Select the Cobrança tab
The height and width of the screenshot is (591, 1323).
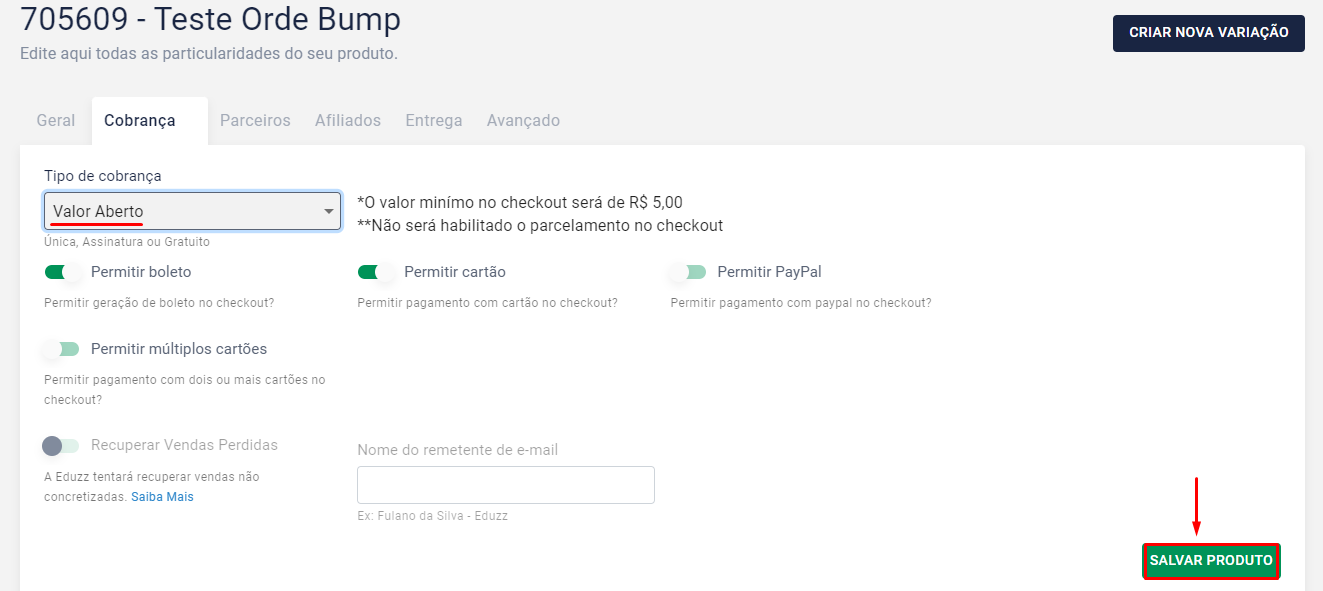click(140, 121)
